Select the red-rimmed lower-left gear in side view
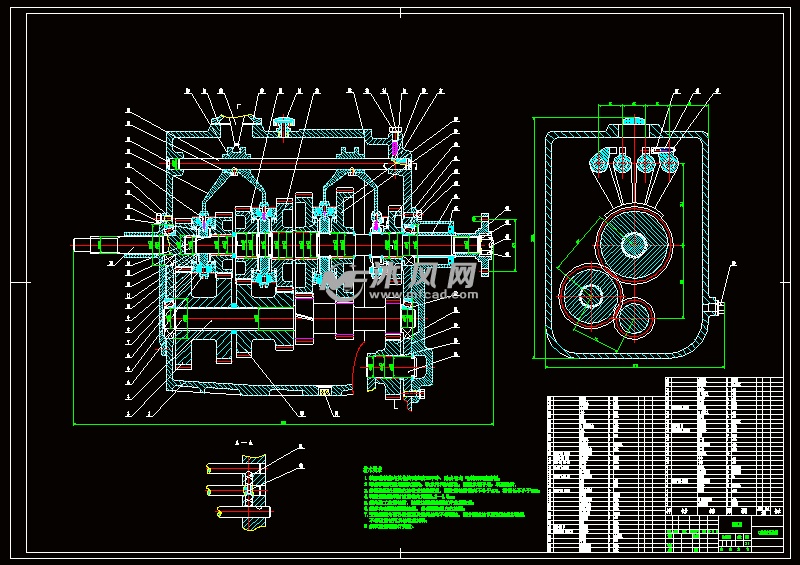Viewport: 800px width, 565px height. 590,296
